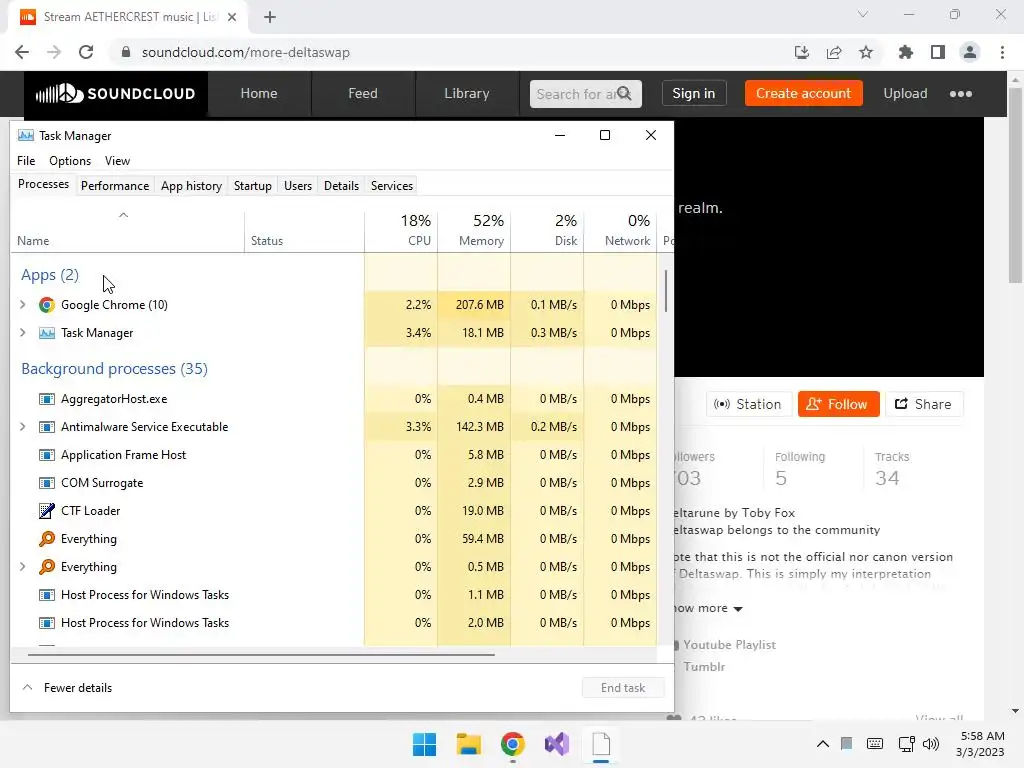Open a new Chrome tab
The height and width of the screenshot is (768, 1024).
270,17
